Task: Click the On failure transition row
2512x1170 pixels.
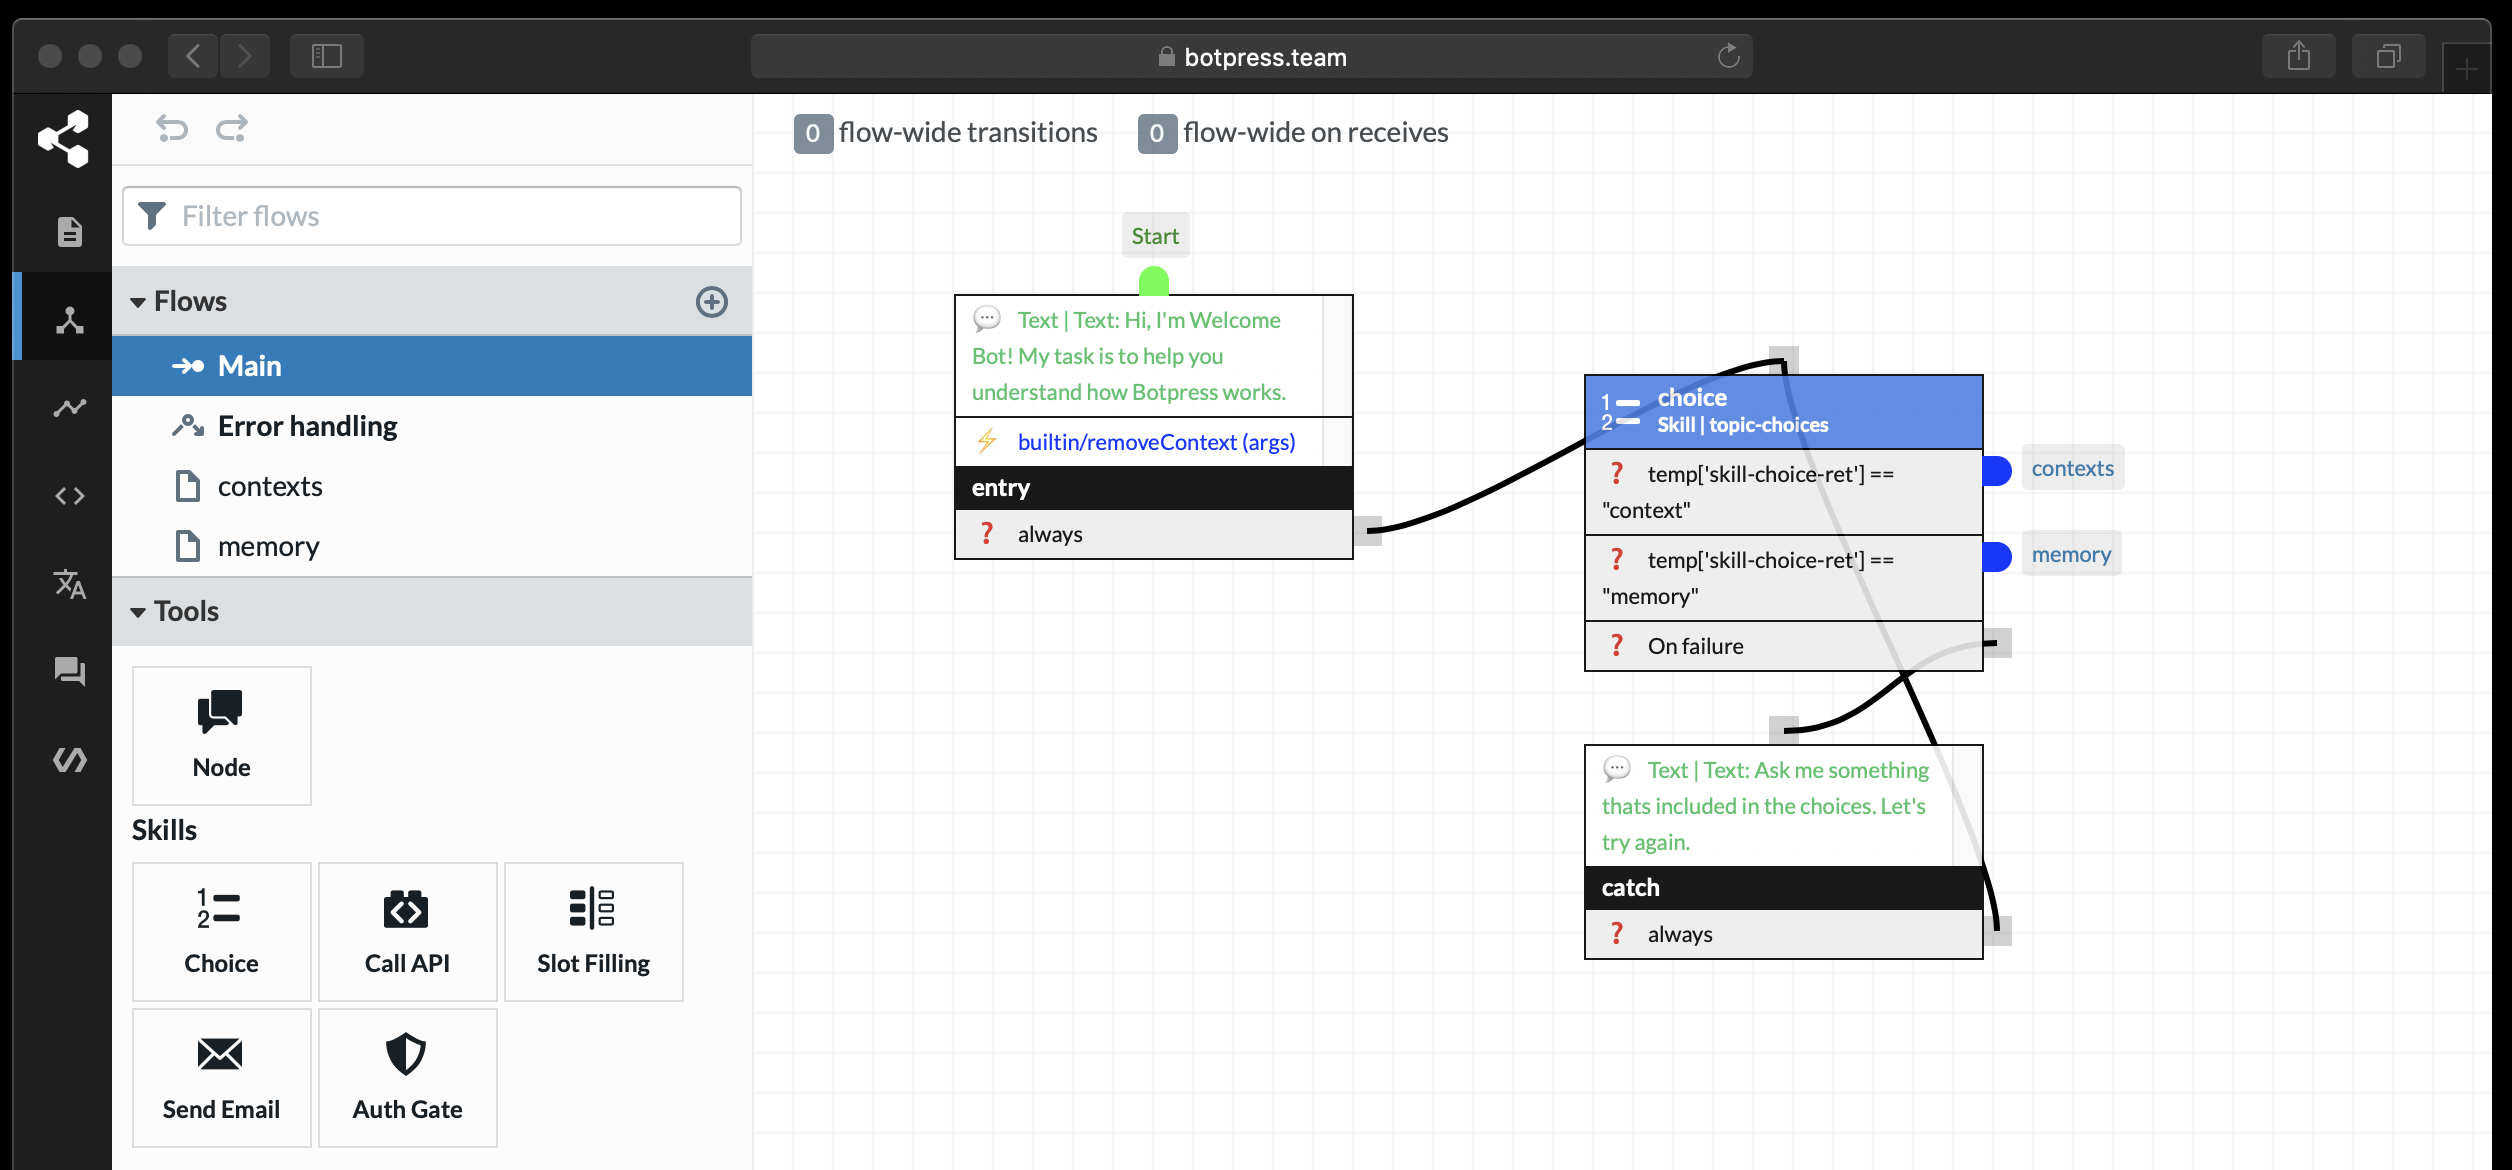Action: click(1784, 646)
